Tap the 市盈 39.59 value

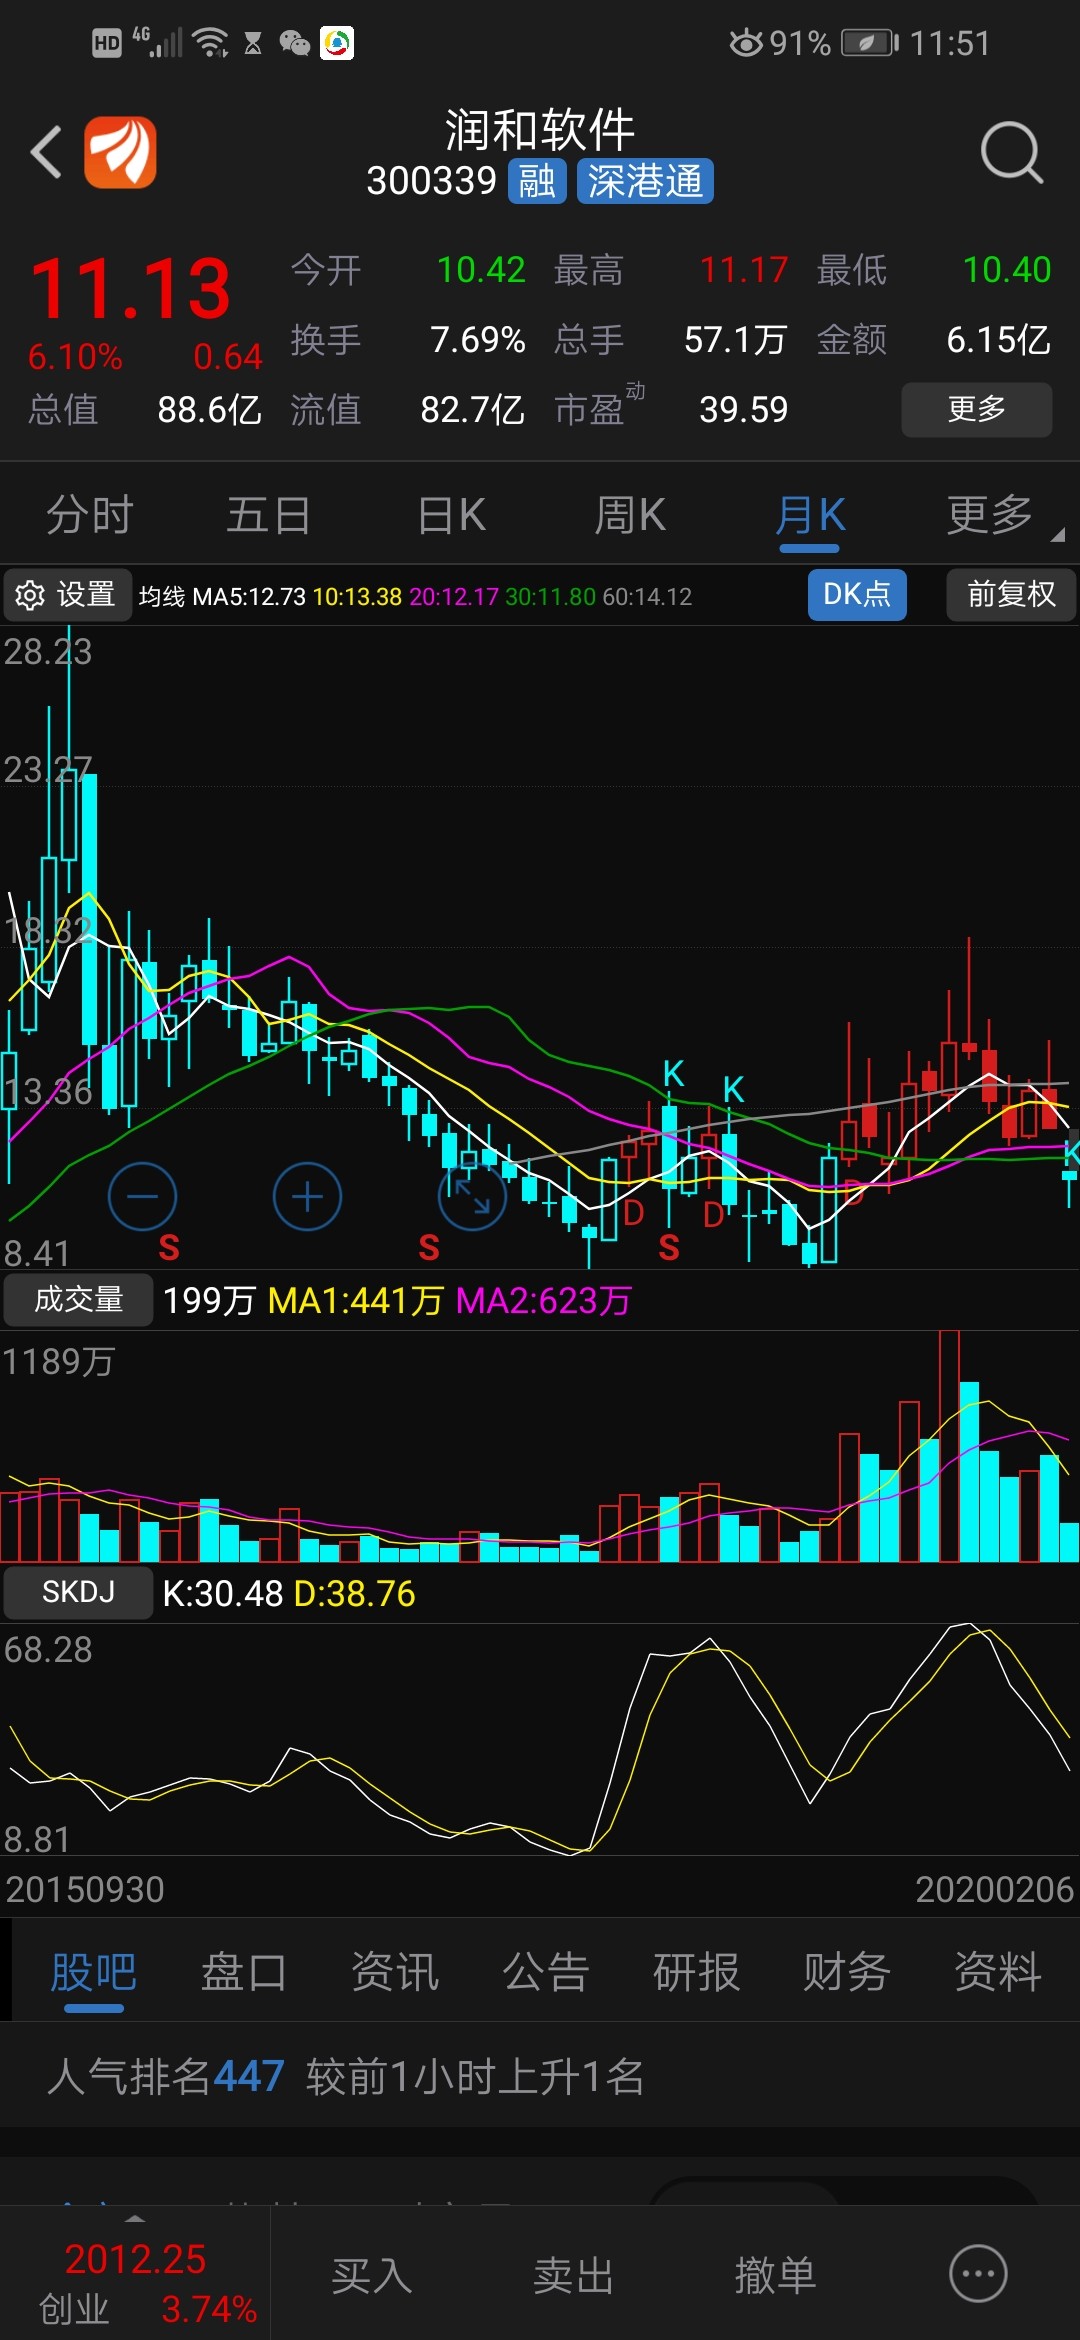click(x=743, y=409)
